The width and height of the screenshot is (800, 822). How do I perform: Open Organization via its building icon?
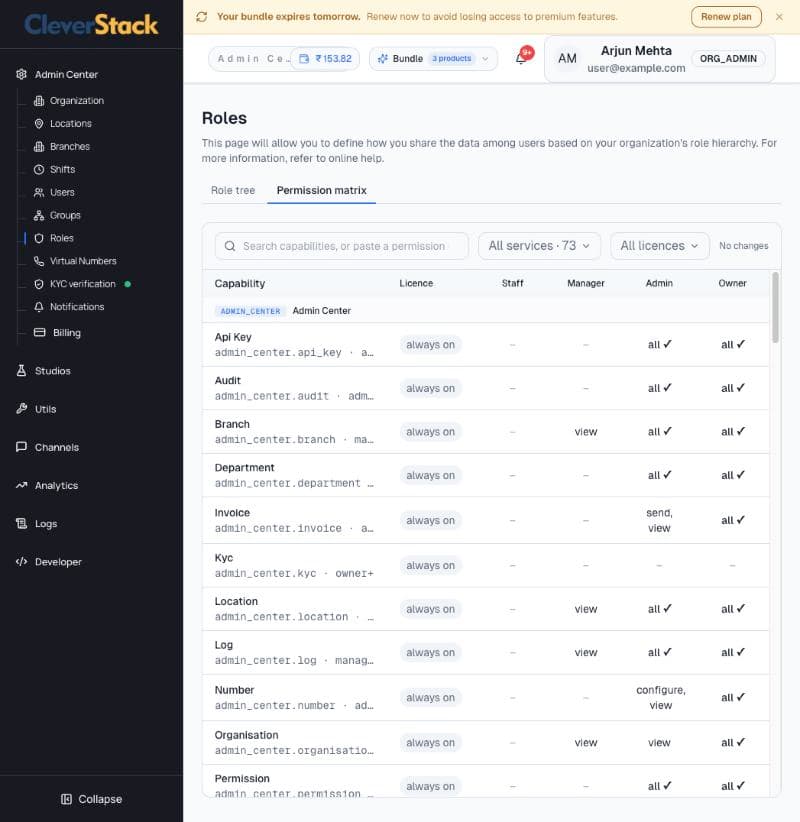point(39,101)
